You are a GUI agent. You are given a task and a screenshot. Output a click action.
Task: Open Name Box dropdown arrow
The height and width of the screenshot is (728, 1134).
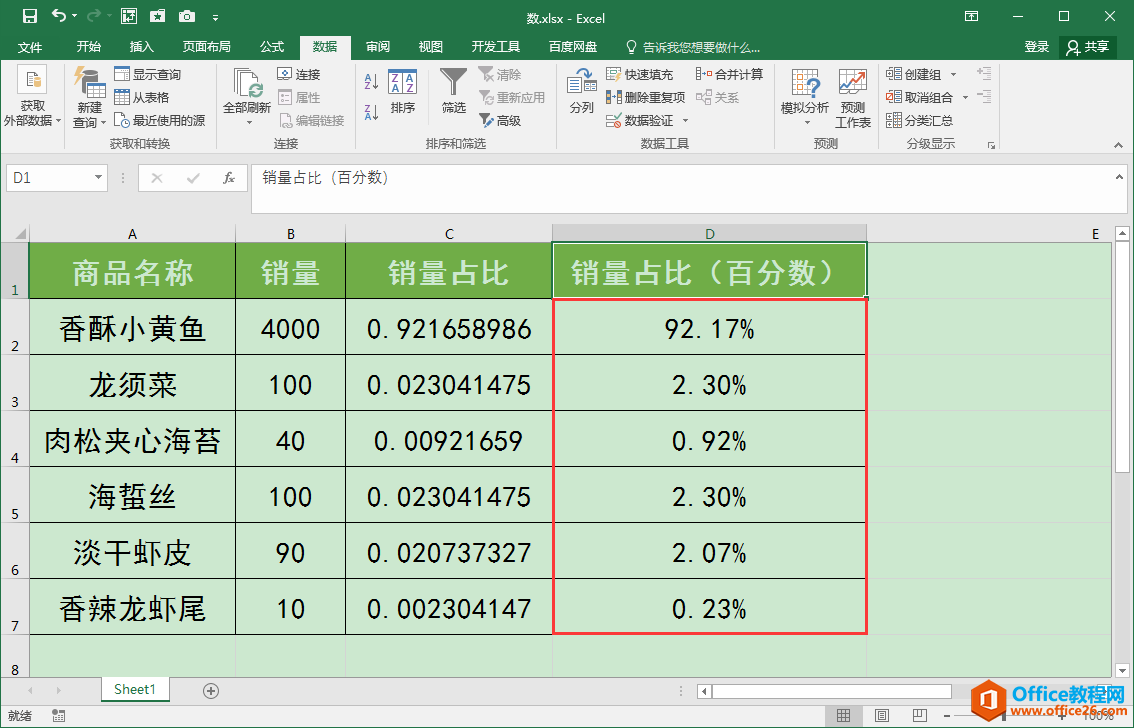click(x=98, y=178)
